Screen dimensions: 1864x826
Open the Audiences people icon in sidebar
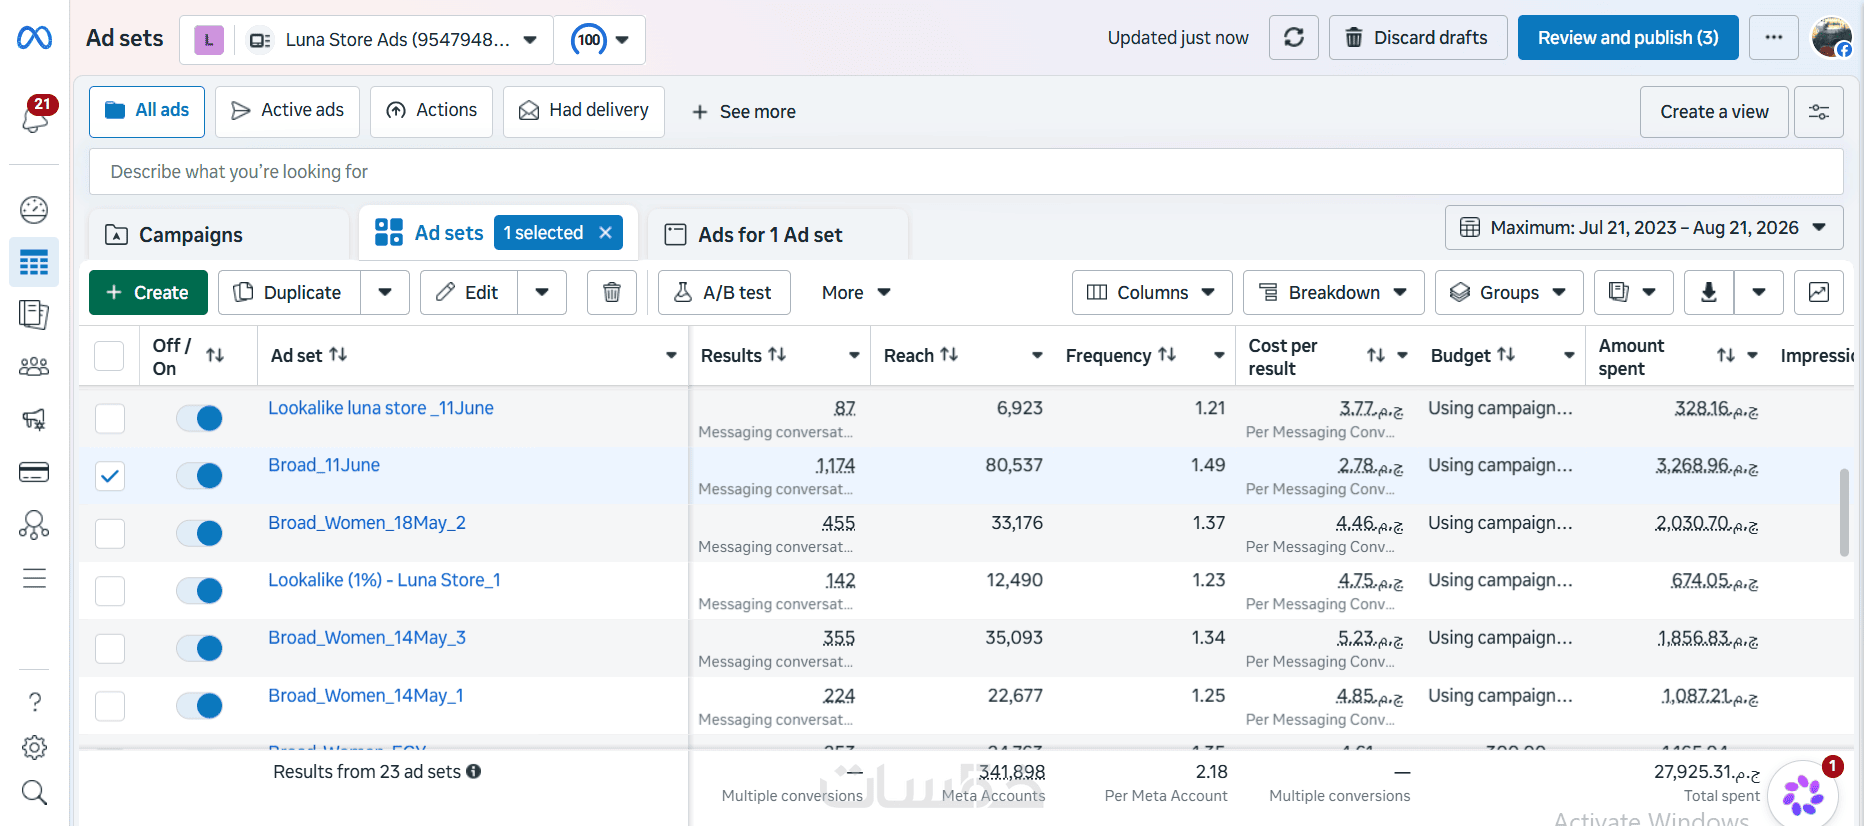pyautogui.click(x=34, y=367)
